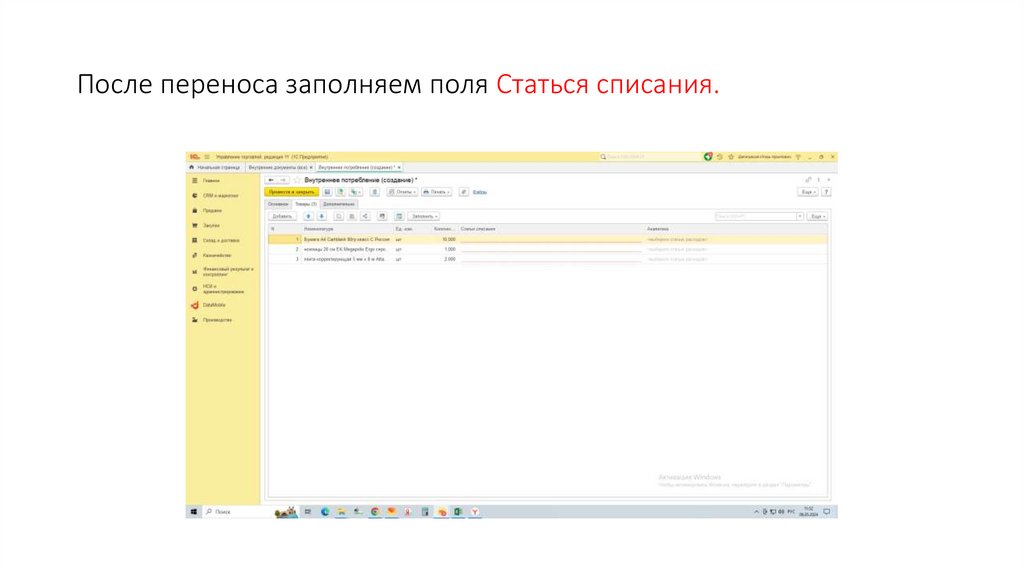Open the 'Create based on' dropdown icon
The image size is (1024, 574).
coord(355,192)
